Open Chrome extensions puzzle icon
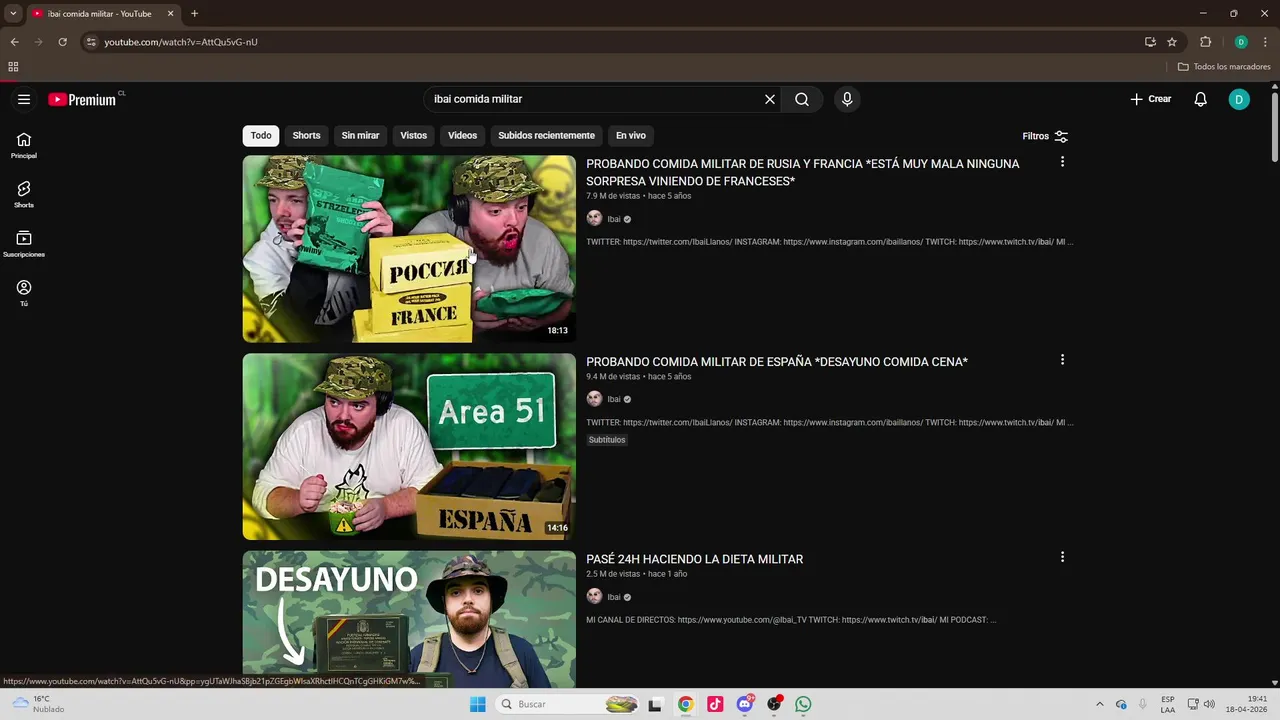1280x720 pixels. [x=1205, y=42]
